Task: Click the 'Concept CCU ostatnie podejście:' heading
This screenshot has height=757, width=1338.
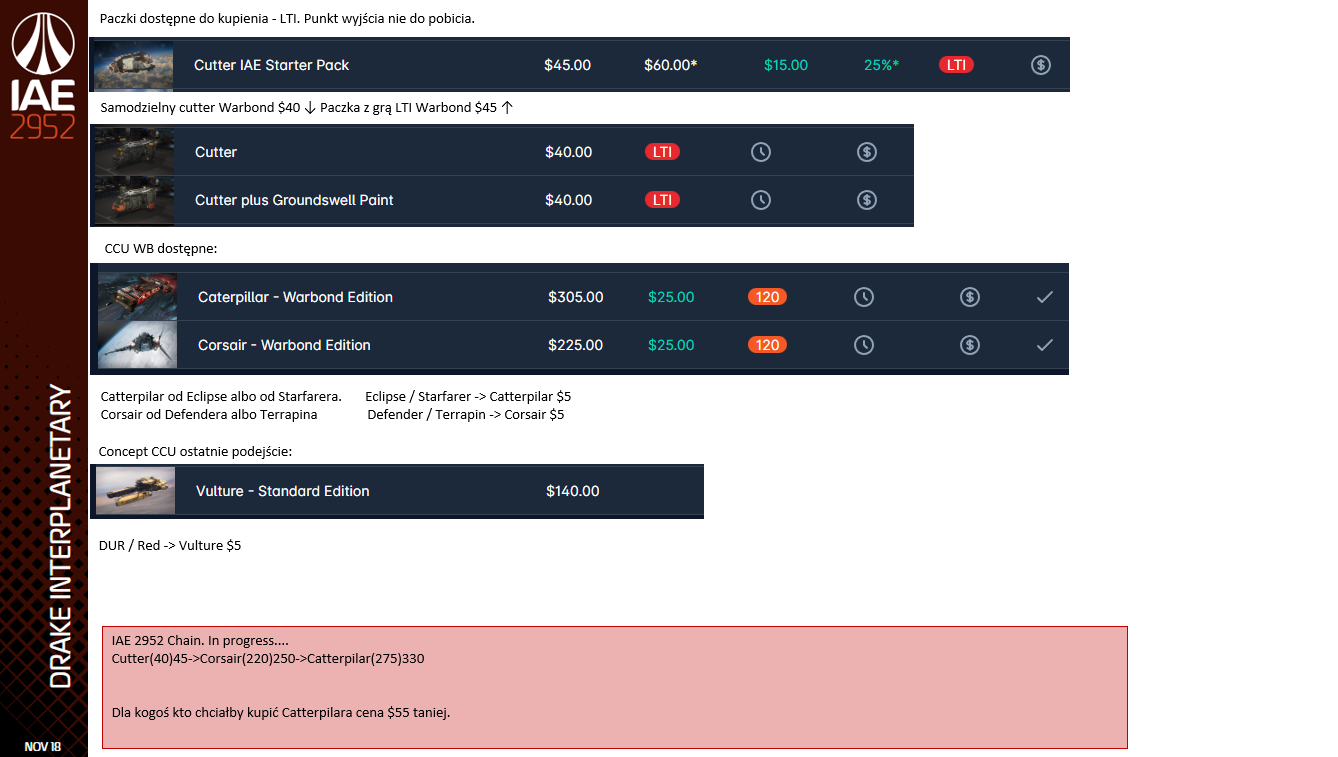Action: pos(196,452)
